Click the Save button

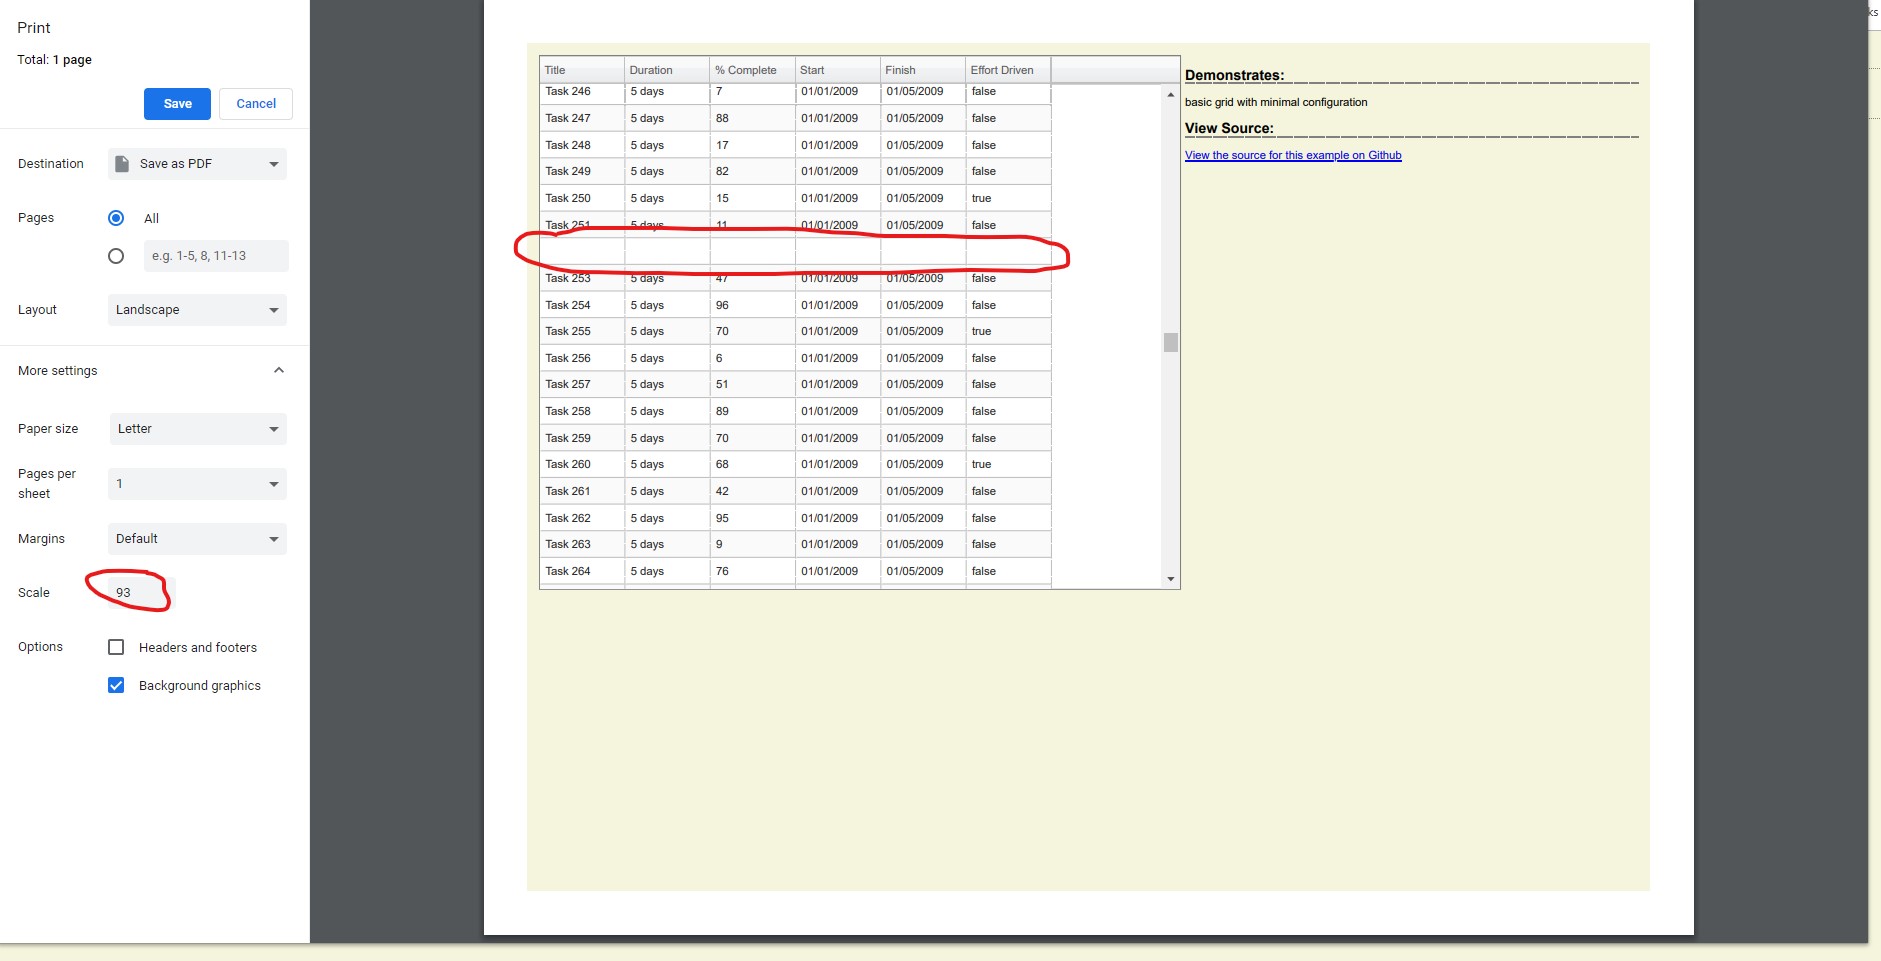pyautogui.click(x=177, y=103)
